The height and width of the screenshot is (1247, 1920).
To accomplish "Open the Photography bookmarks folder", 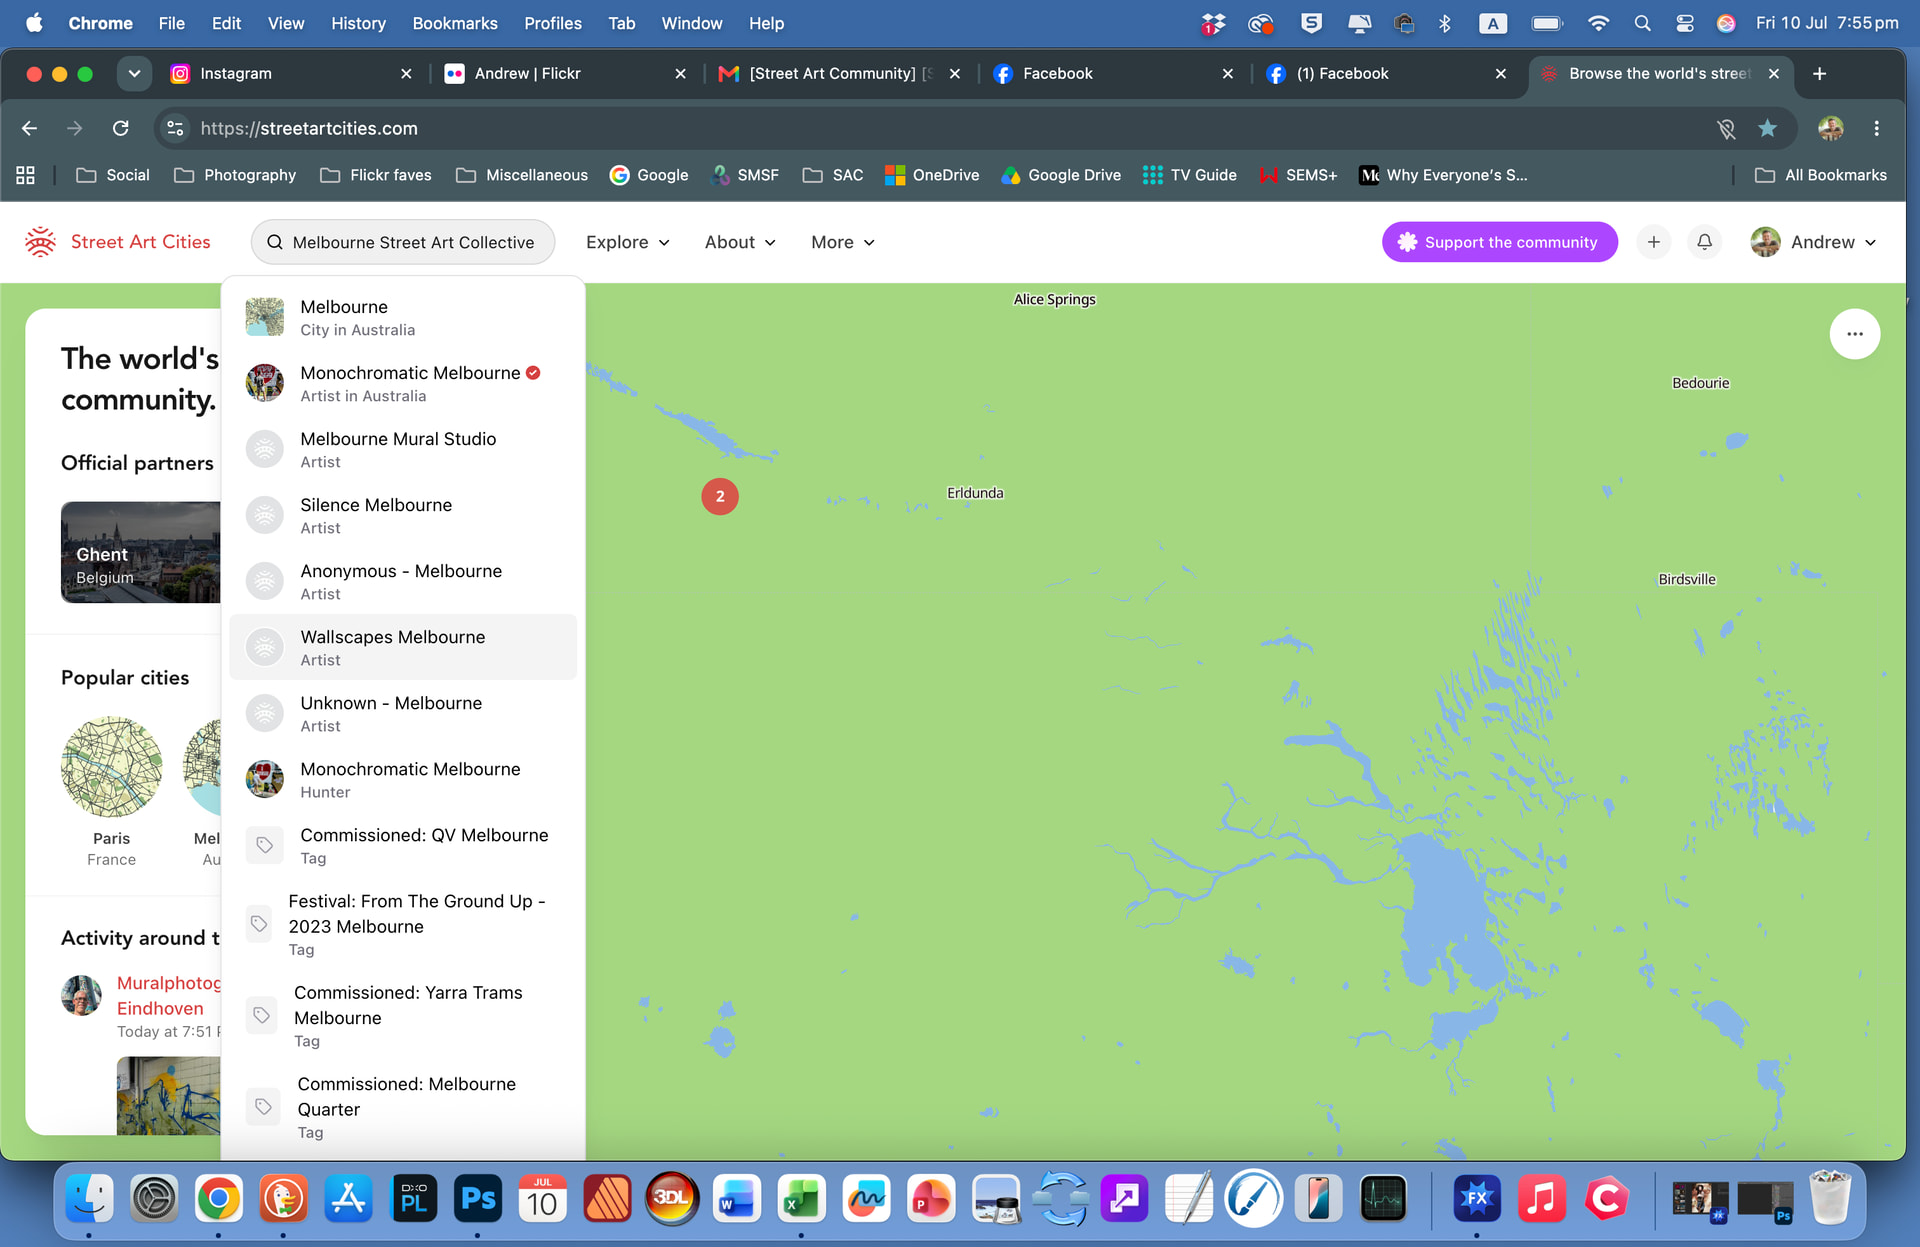I will [x=235, y=175].
